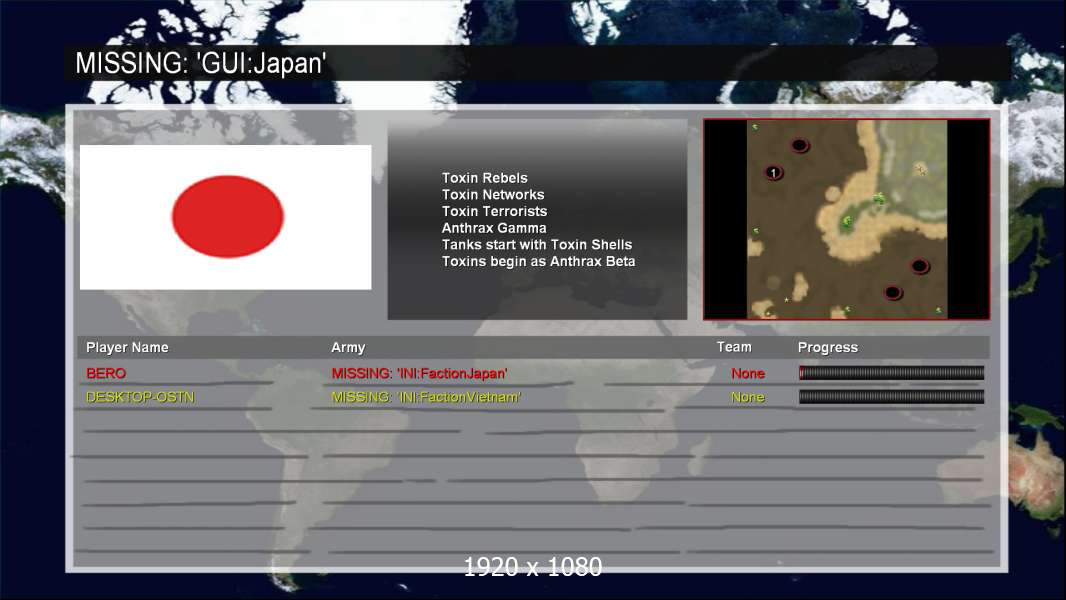Click the 'Toxin Terrorists' text line
This screenshot has width=1066, height=600.
coord(494,211)
